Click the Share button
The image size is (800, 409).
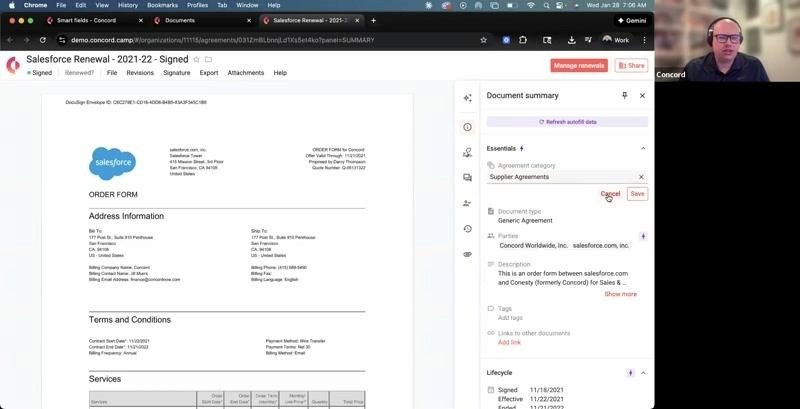[x=631, y=65]
